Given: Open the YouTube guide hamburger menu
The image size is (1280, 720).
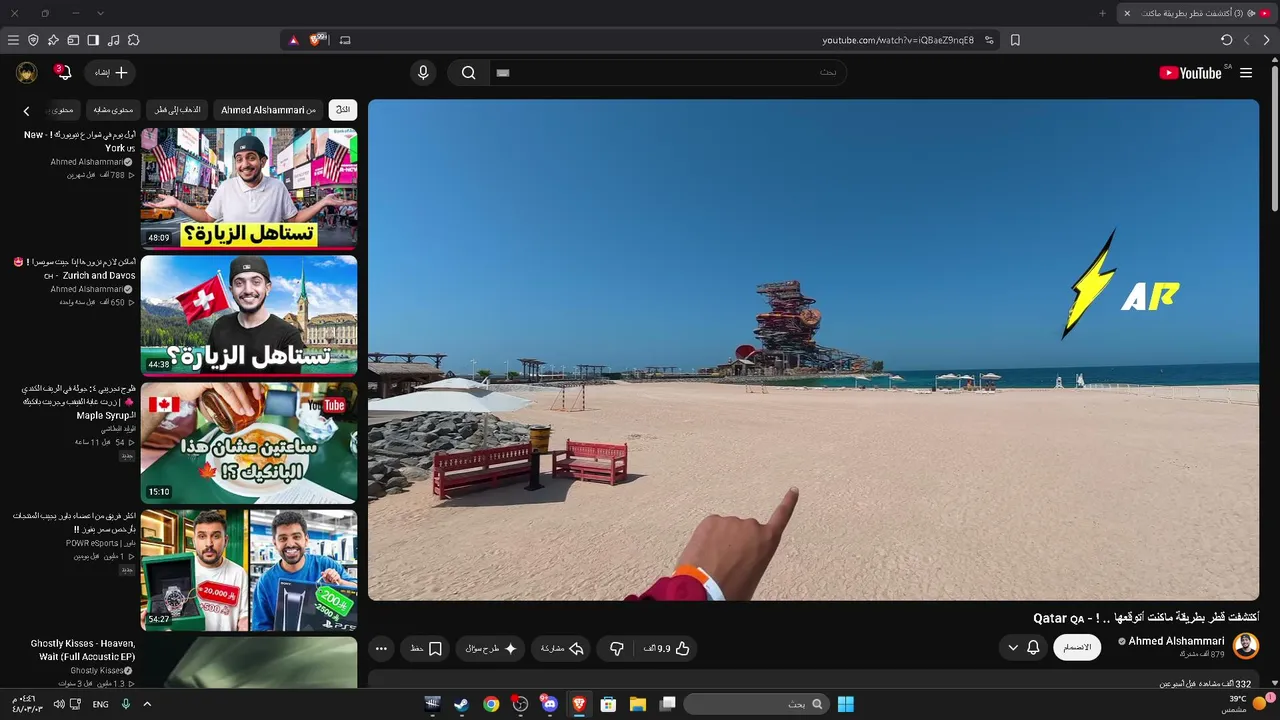Looking at the screenshot, I should click(x=1246, y=73).
